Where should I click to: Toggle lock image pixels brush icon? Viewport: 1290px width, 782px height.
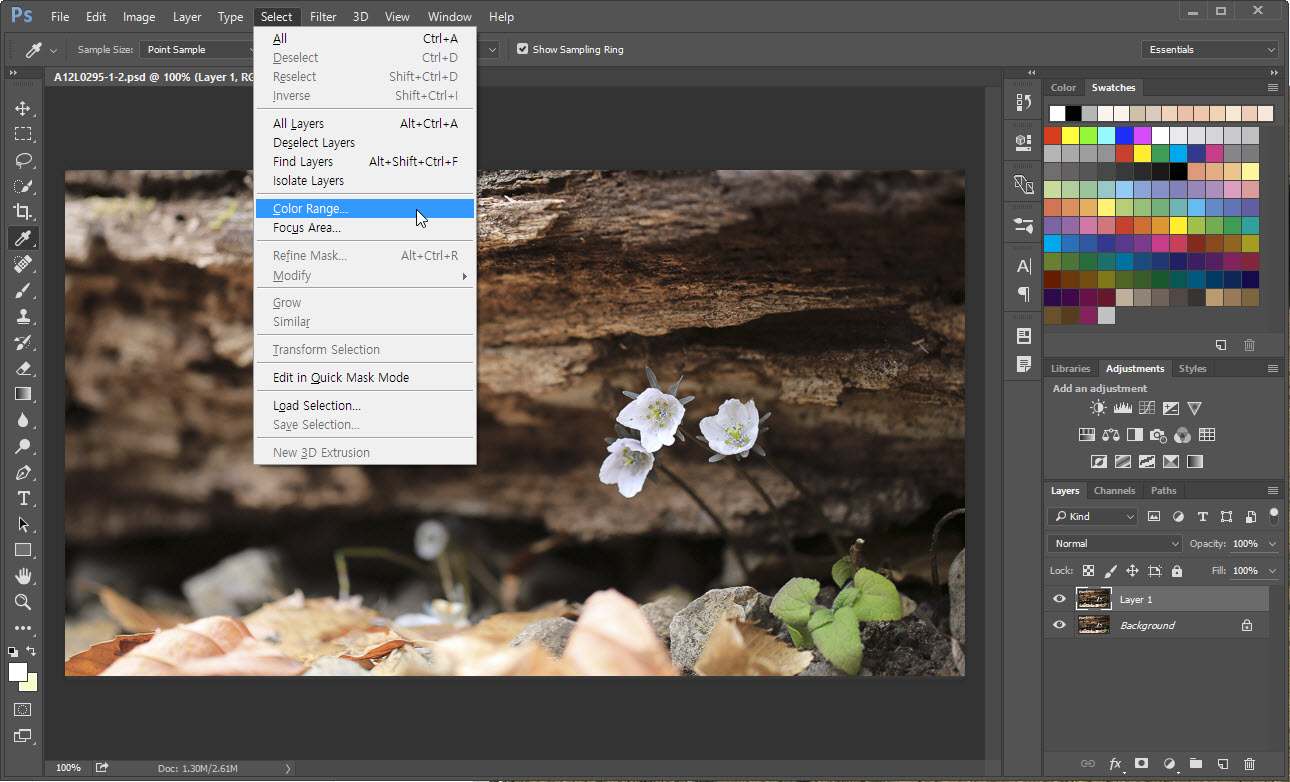[x=1110, y=571]
